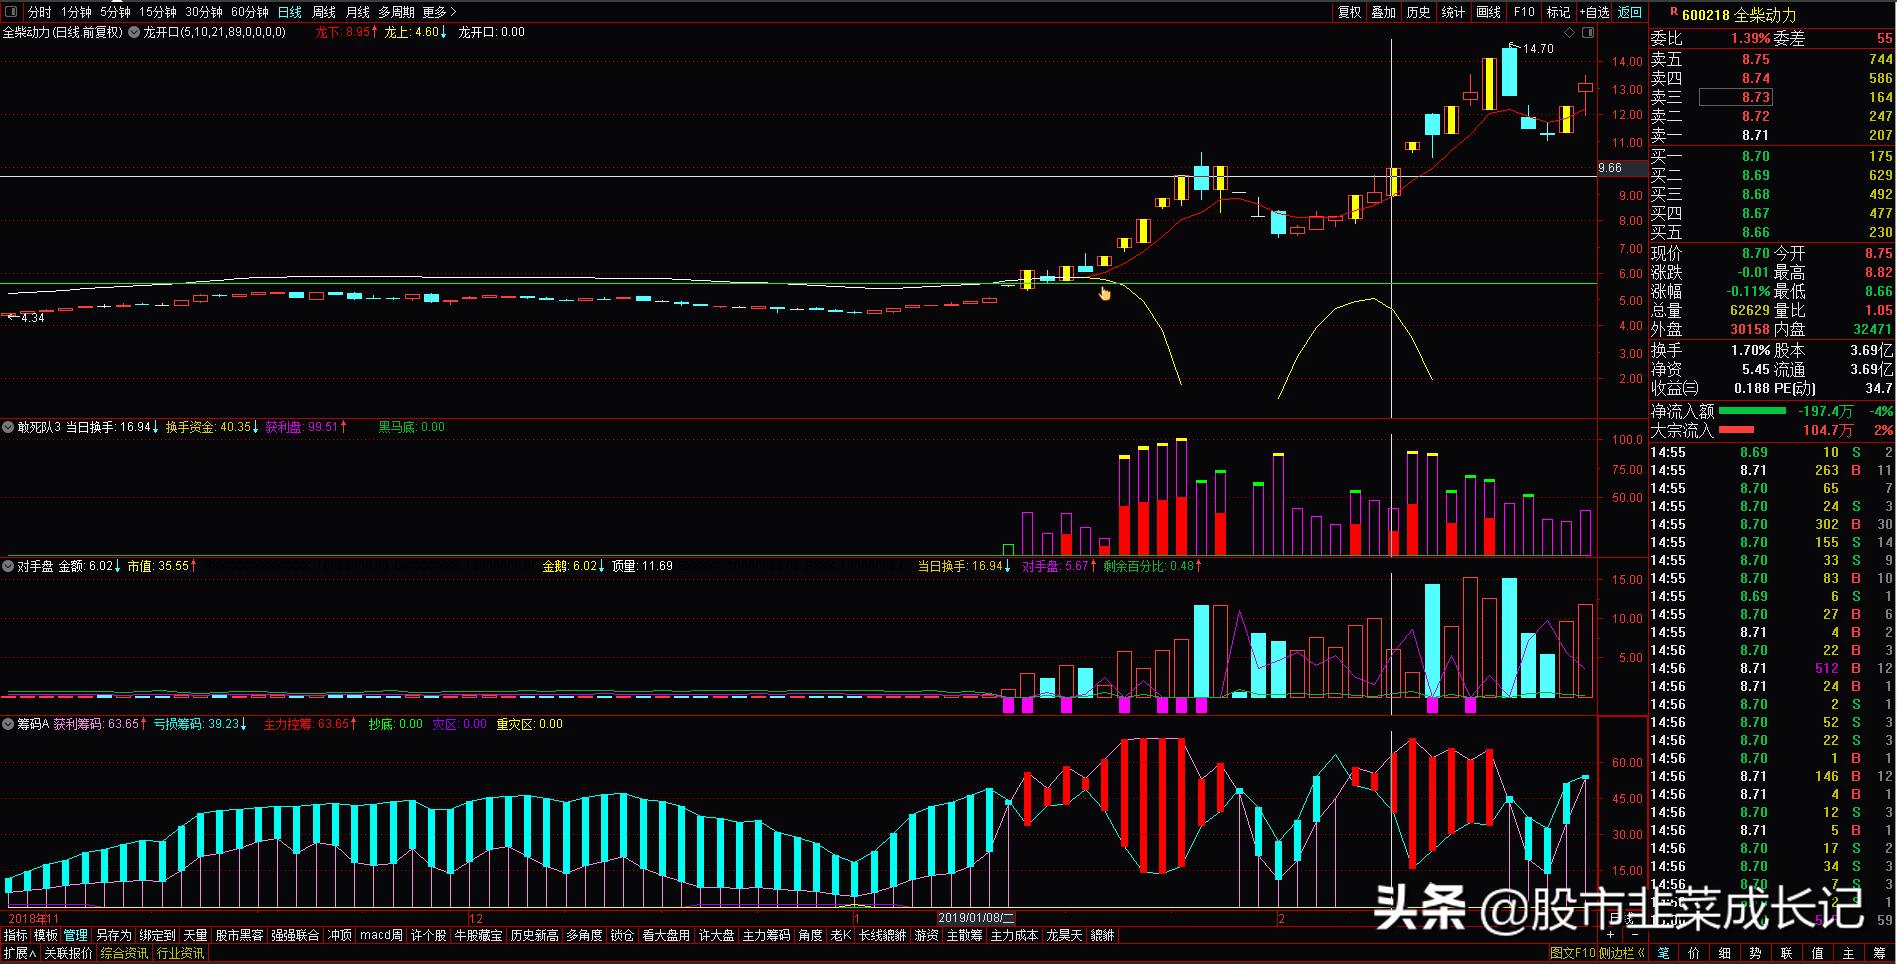Apply the 龙昊天 template
Viewport: 1897px width, 964px height.
point(1065,935)
